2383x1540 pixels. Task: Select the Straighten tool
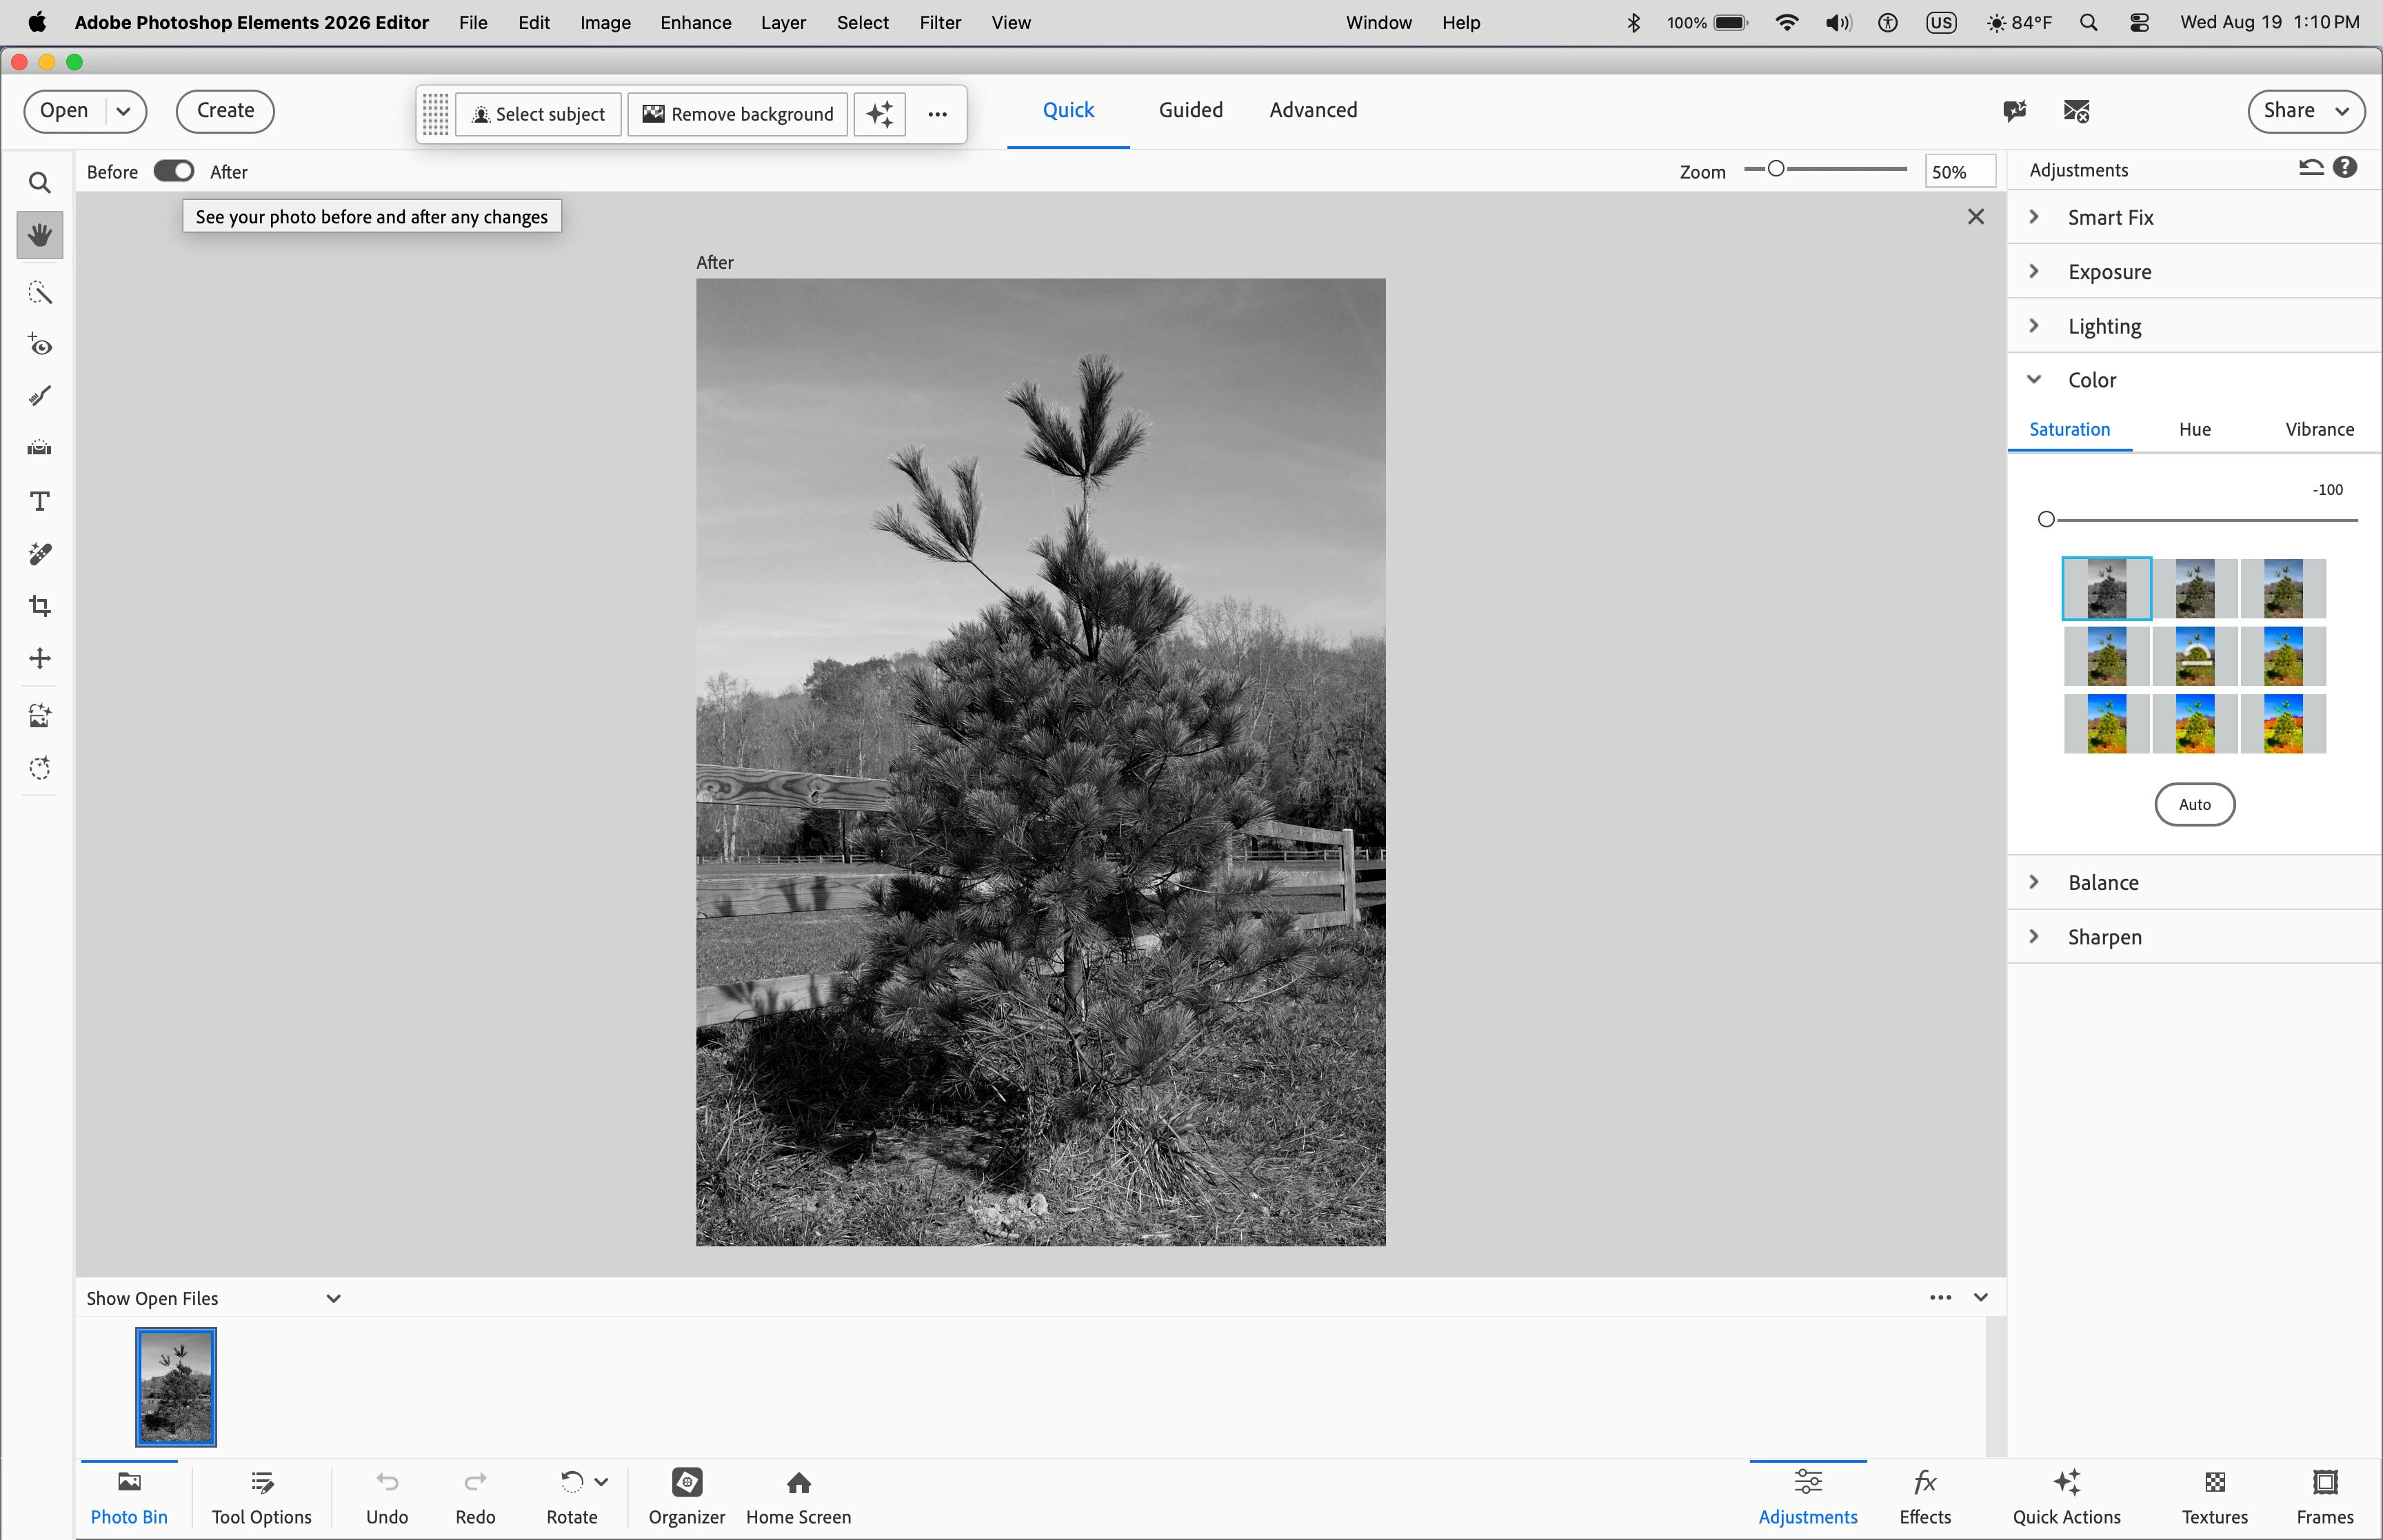(x=40, y=448)
